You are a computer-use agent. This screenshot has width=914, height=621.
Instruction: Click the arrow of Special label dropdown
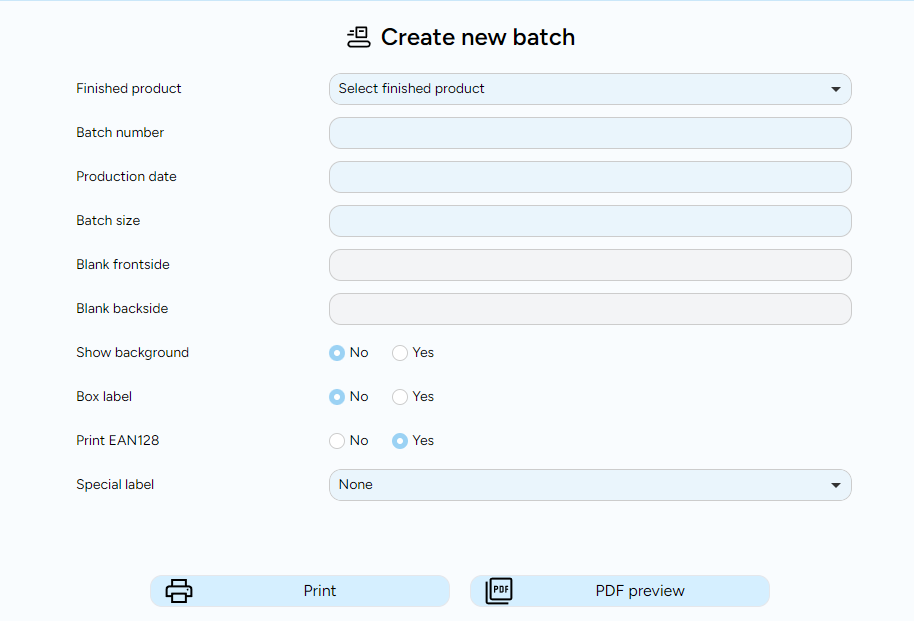click(x=836, y=485)
